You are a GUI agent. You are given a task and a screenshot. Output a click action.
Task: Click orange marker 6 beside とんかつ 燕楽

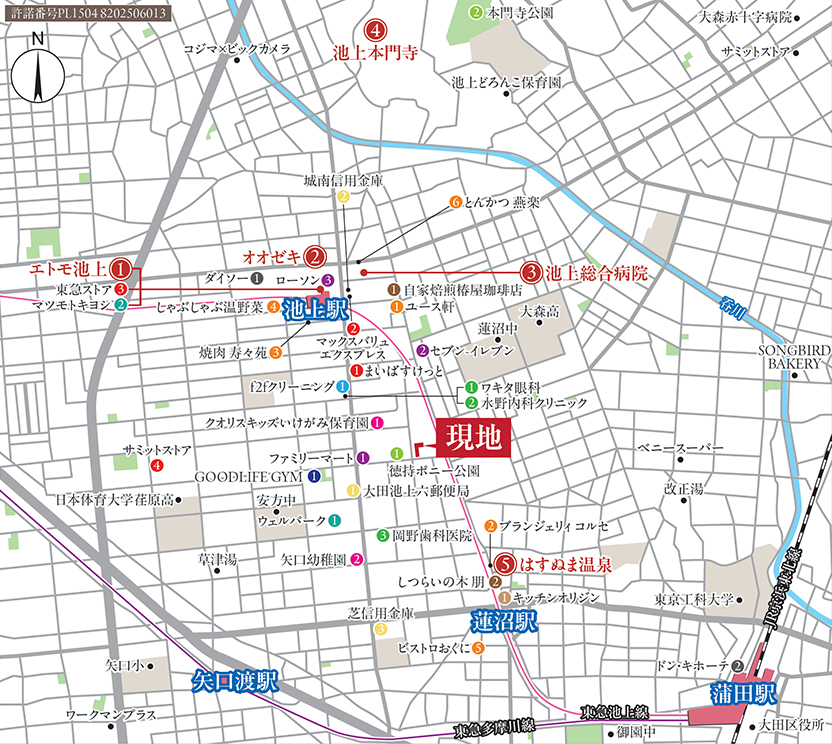(x=455, y=202)
